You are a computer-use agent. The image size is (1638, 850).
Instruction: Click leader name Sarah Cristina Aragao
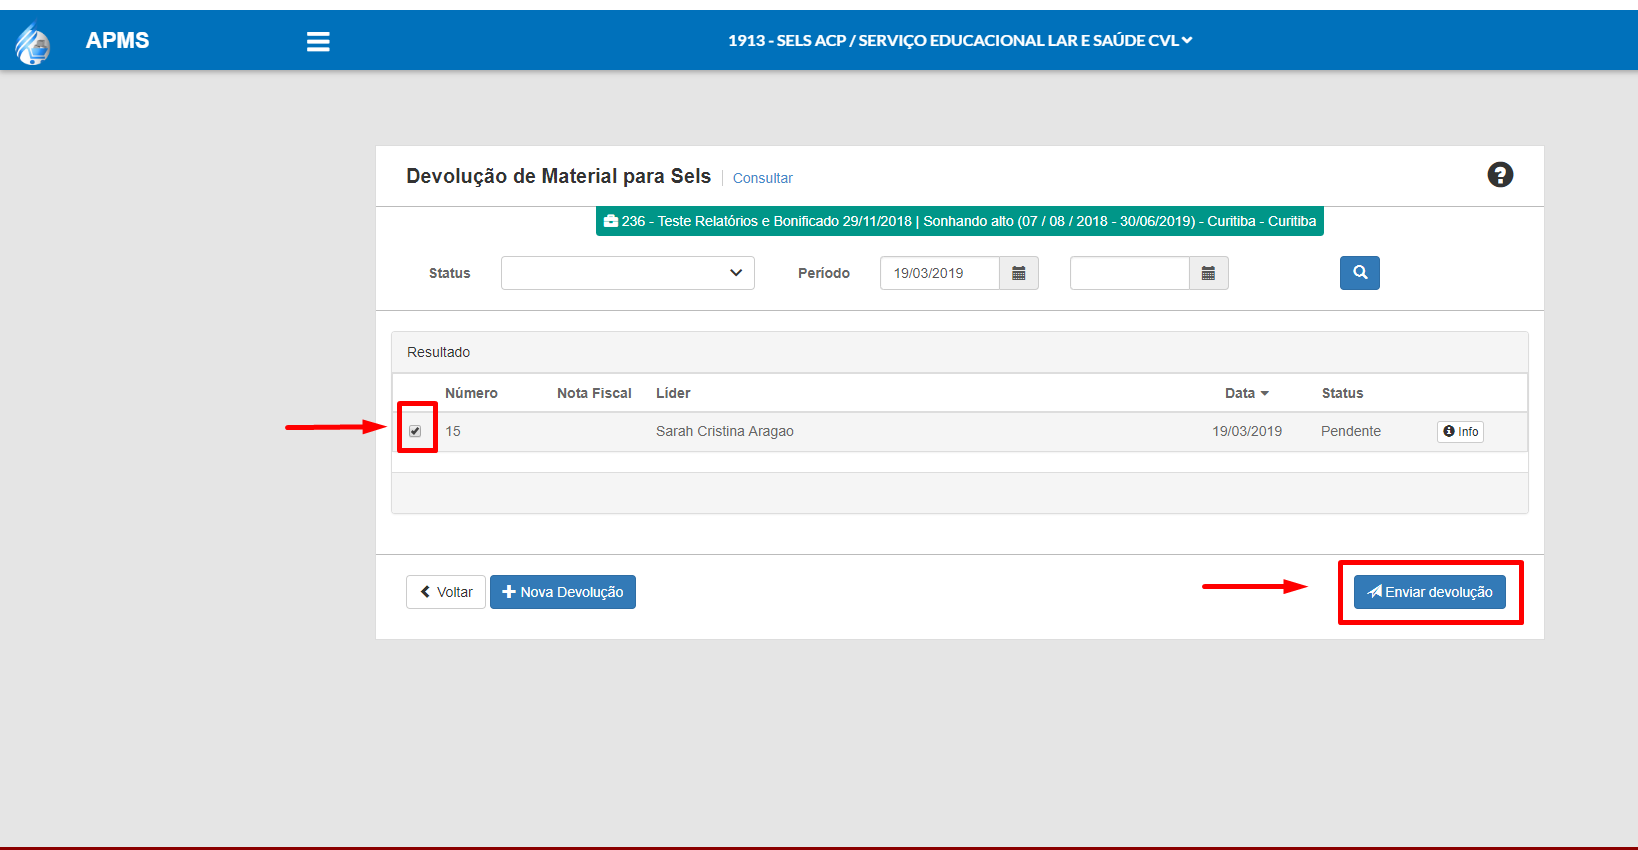[725, 431]
